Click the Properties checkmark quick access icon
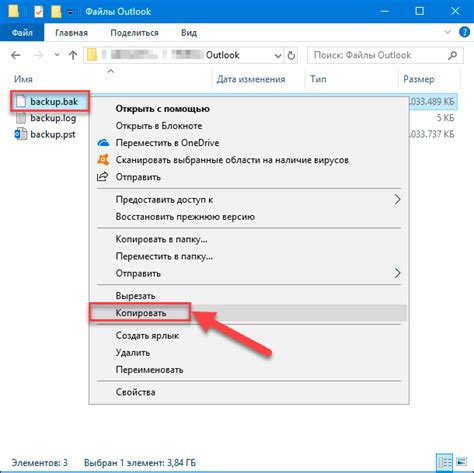This screenshot has width=474, height=473. click(39, 12)
